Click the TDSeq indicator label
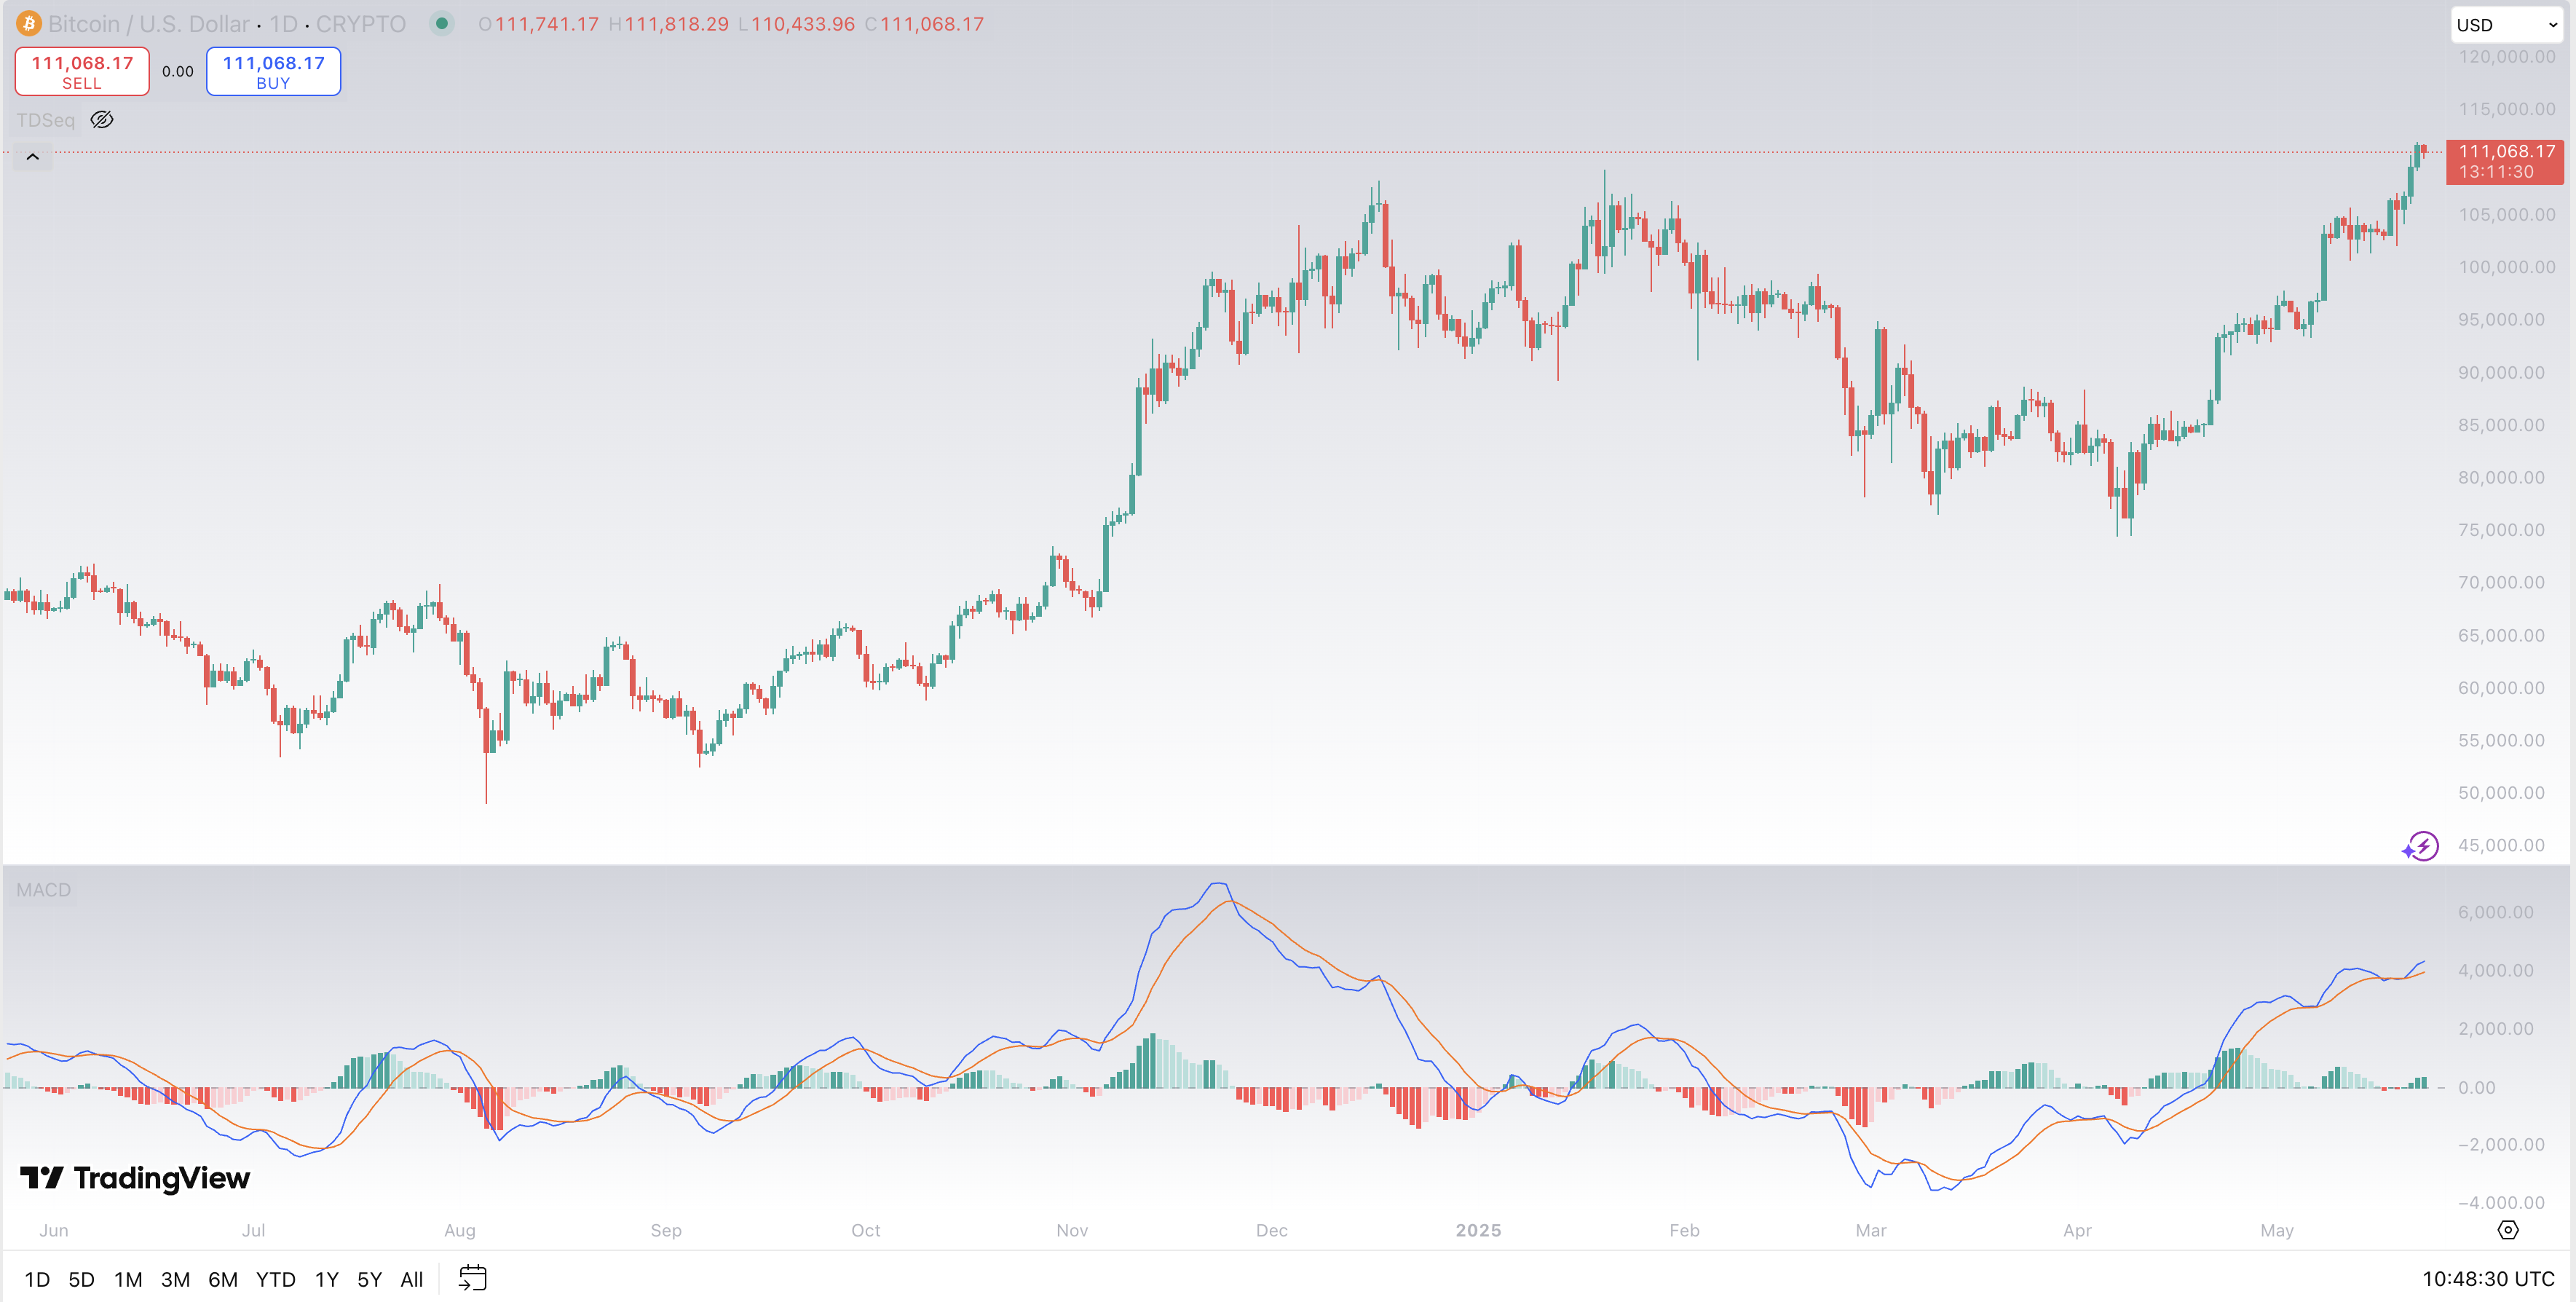This screenshot has height=1302, width=2576. (x=45, y=120)
